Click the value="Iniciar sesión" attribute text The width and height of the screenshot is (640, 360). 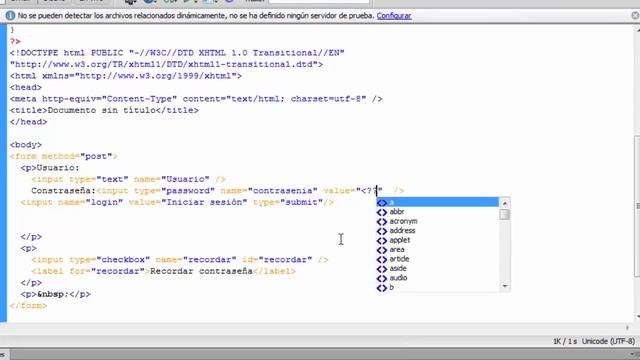pos(188,202)
